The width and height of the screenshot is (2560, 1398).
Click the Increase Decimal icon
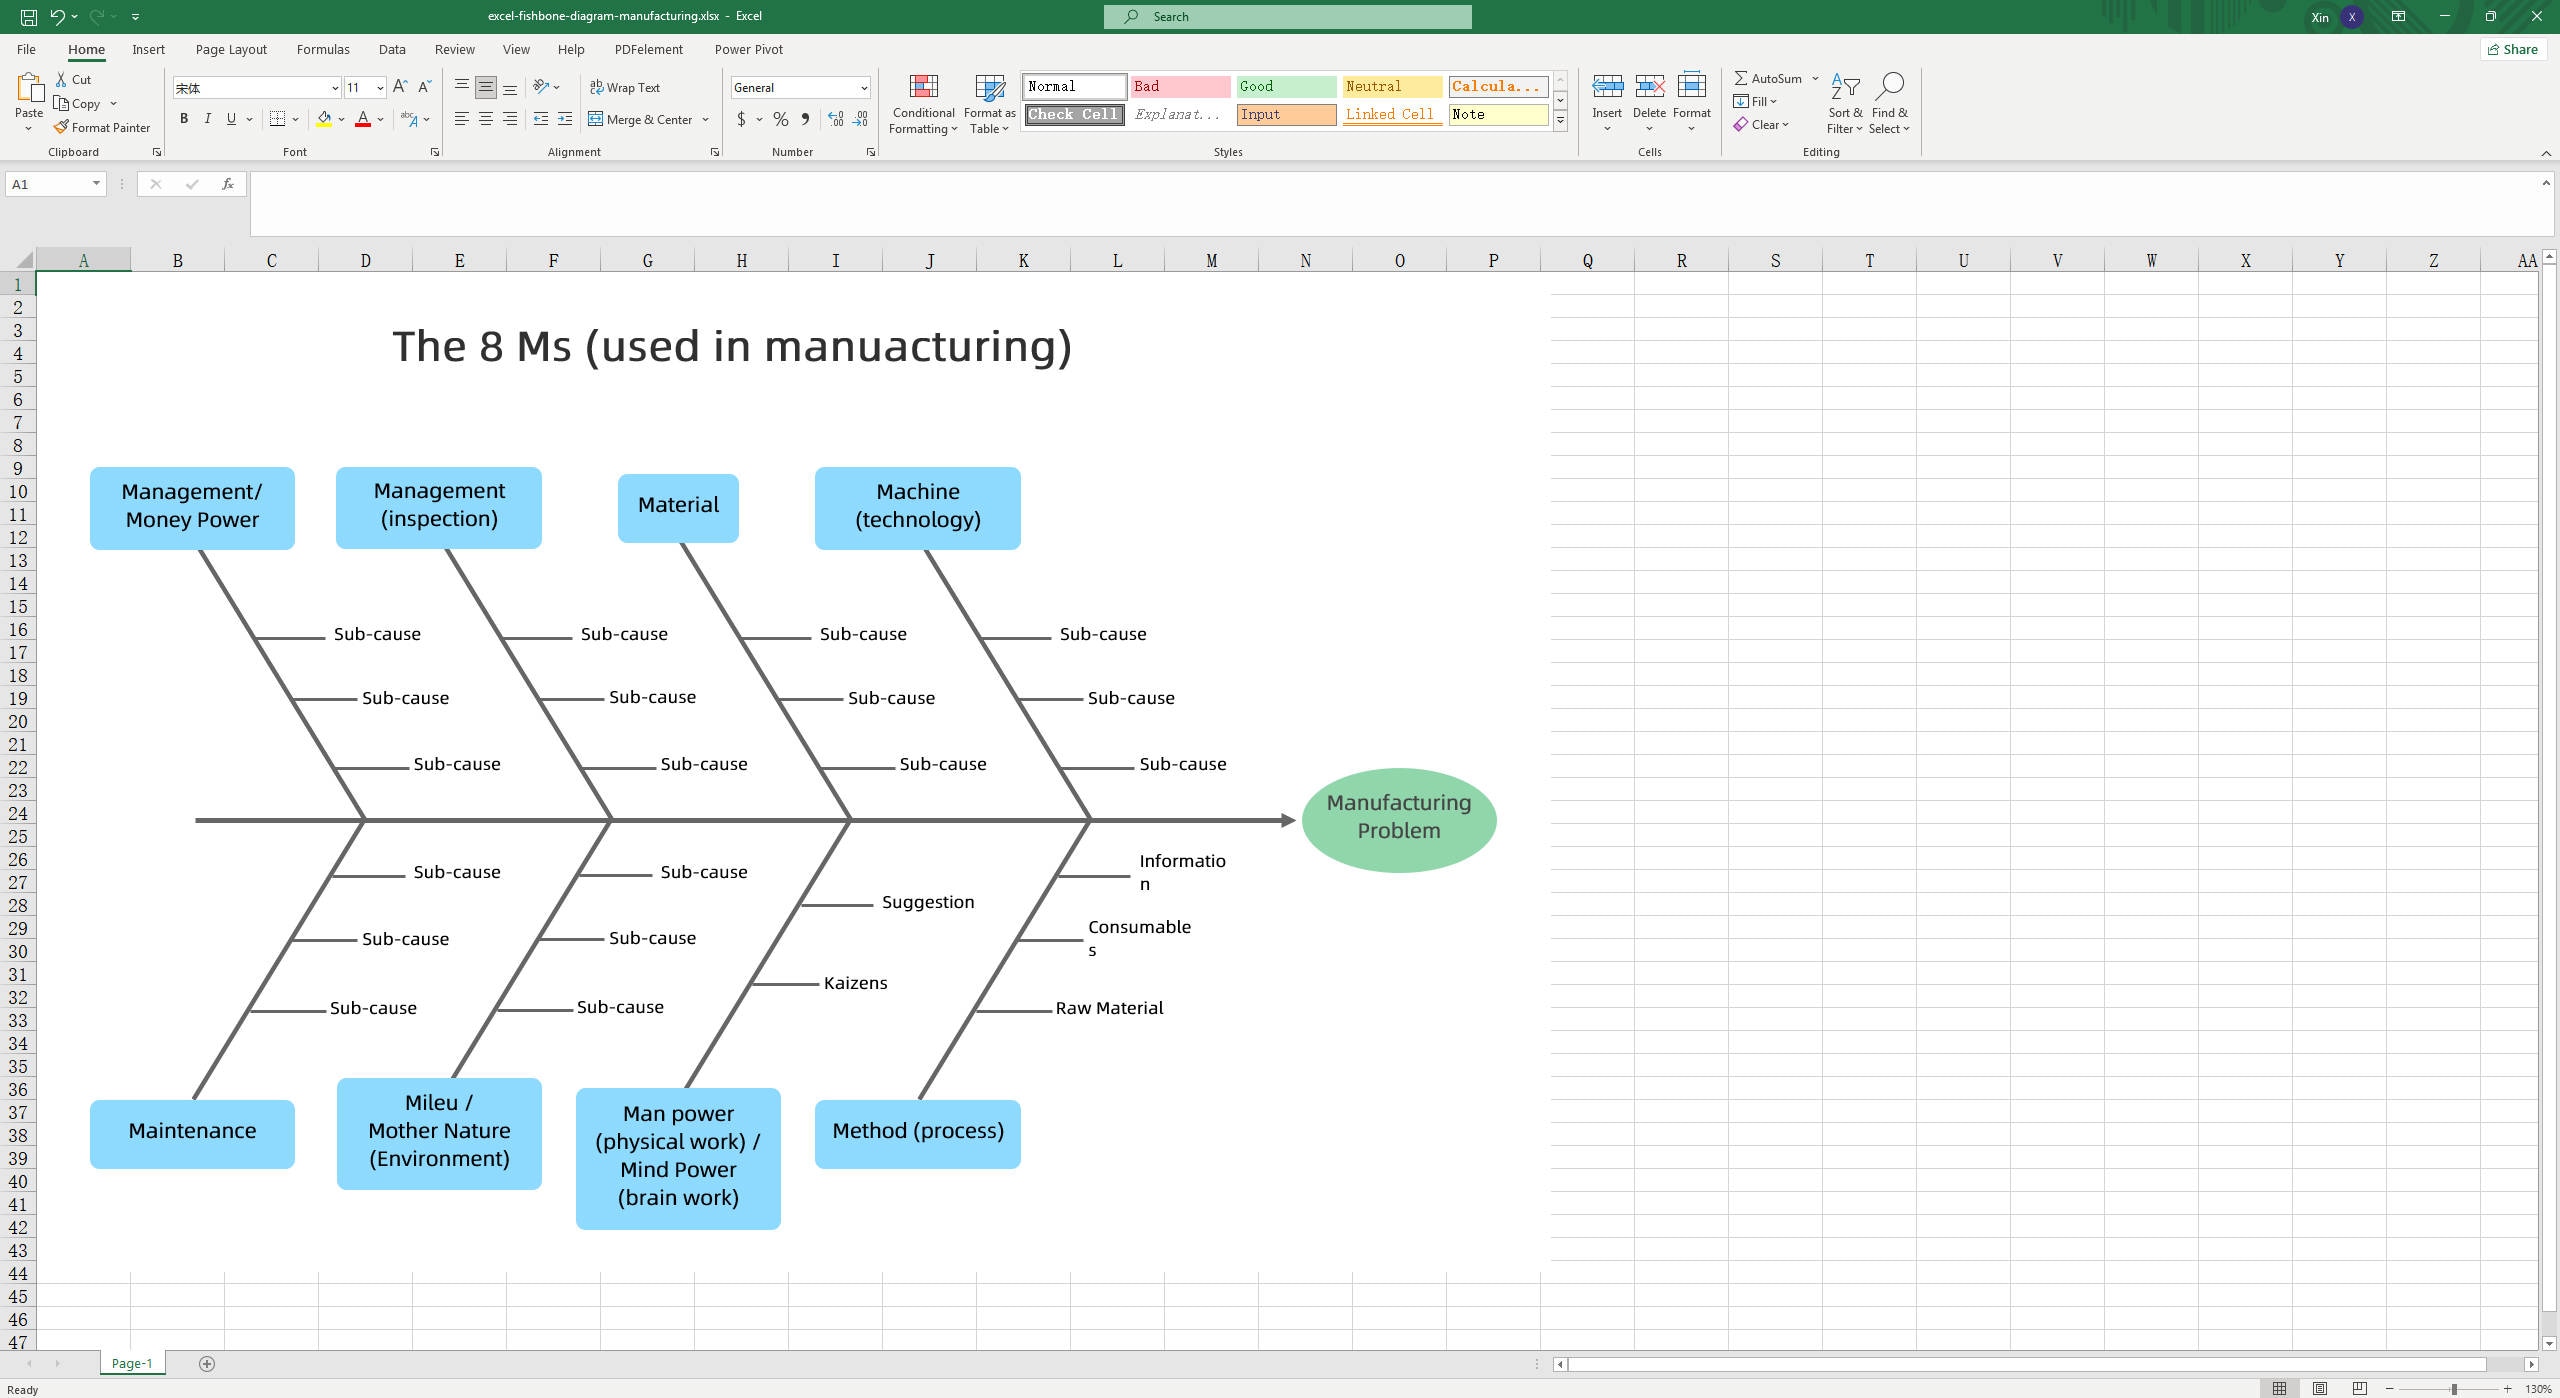pyautogui.click(x=836, y=119)
